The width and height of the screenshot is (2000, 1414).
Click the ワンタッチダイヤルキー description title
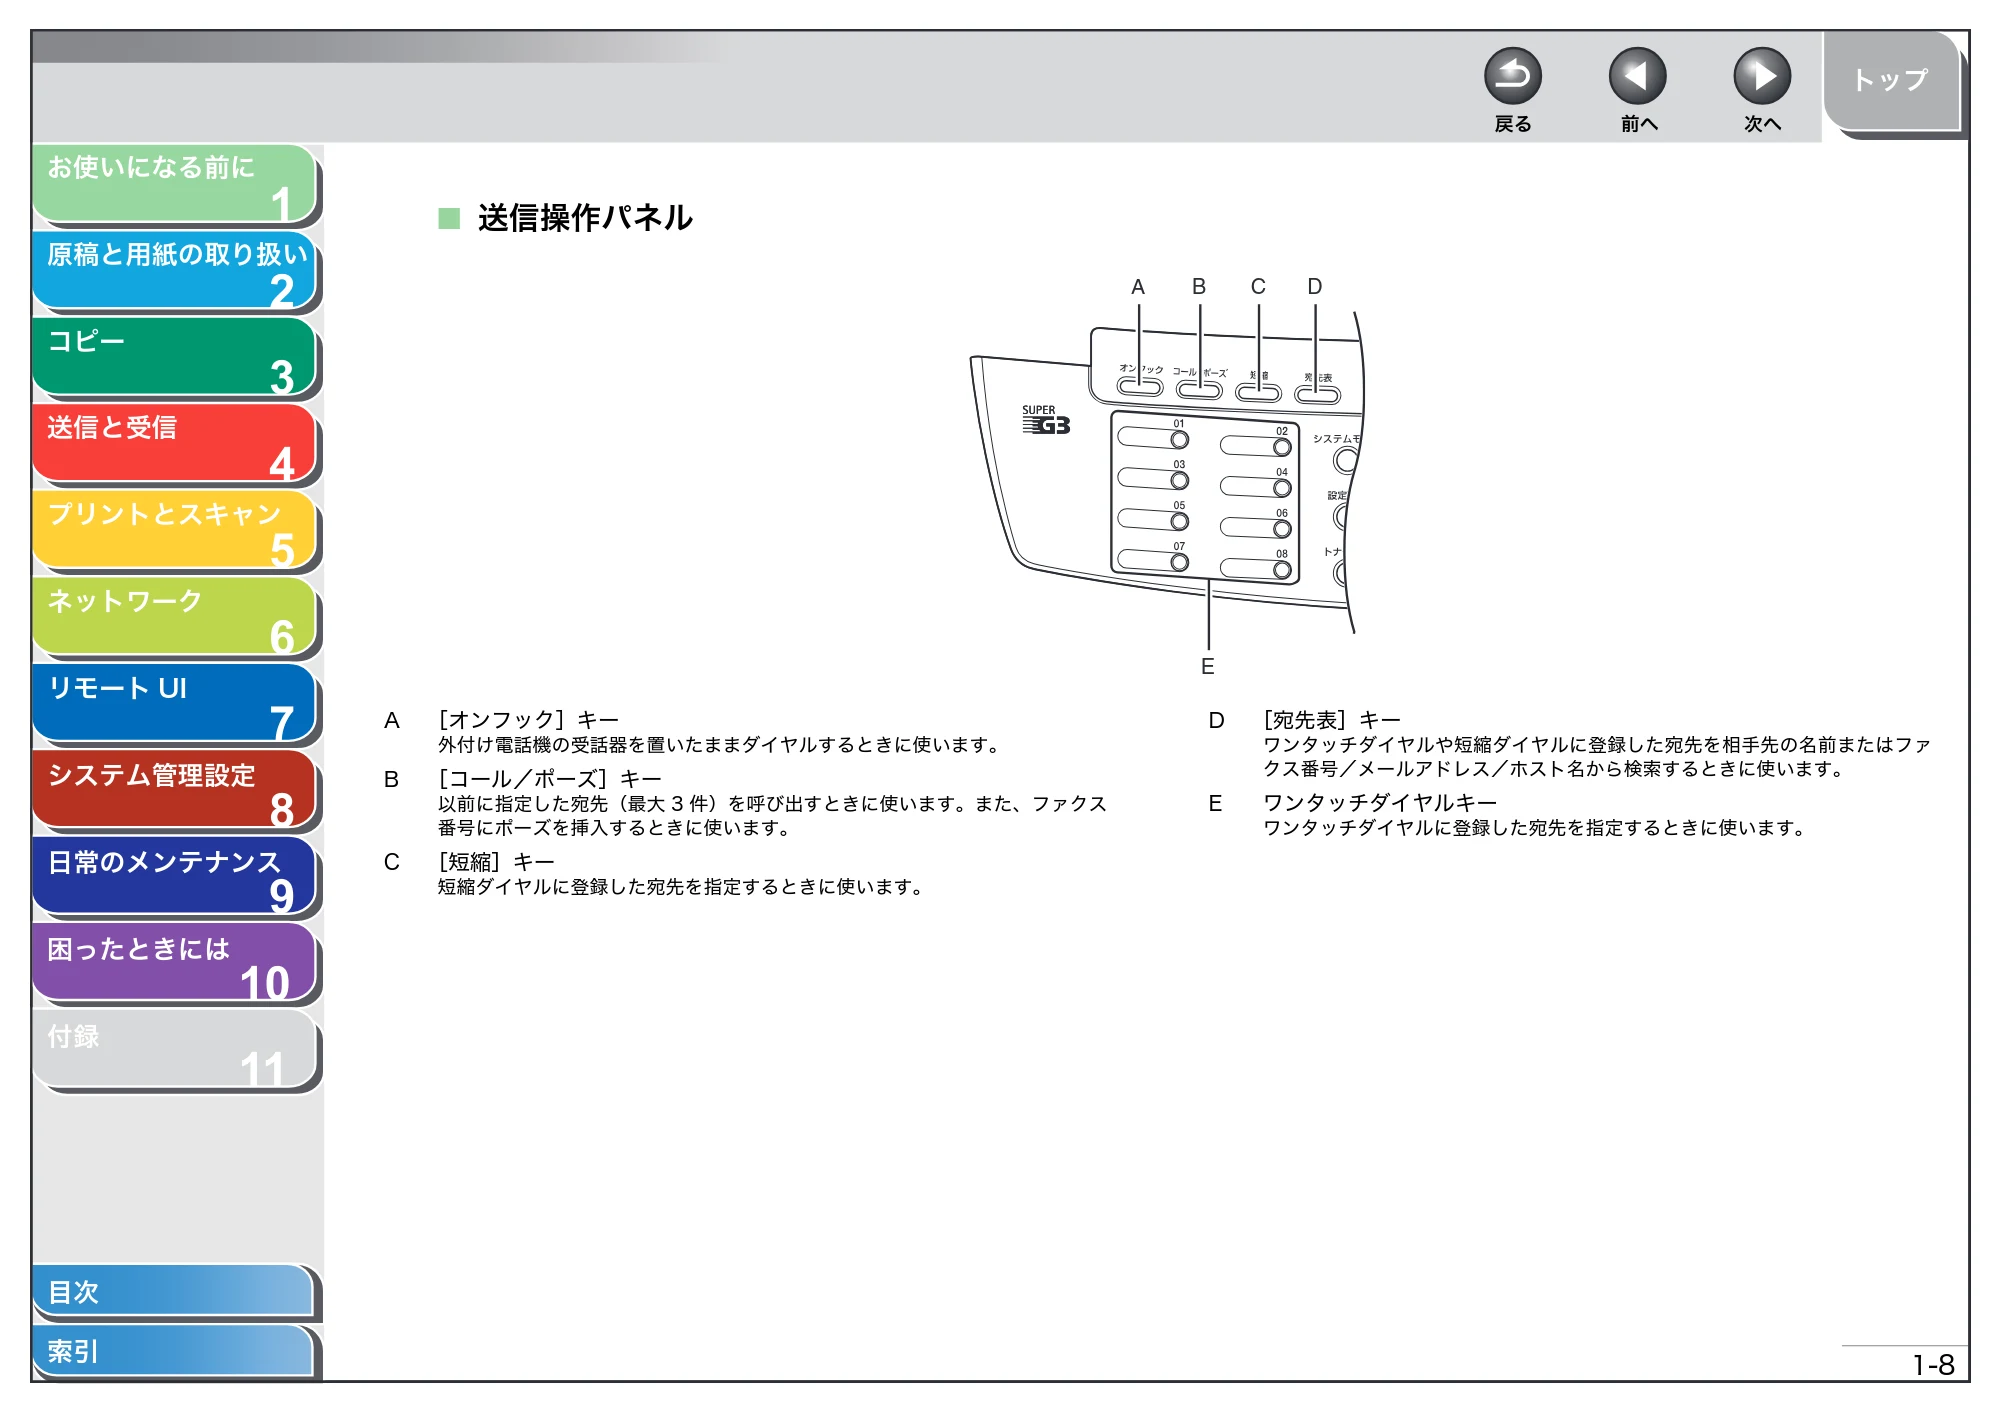[x=1380, y=803]
